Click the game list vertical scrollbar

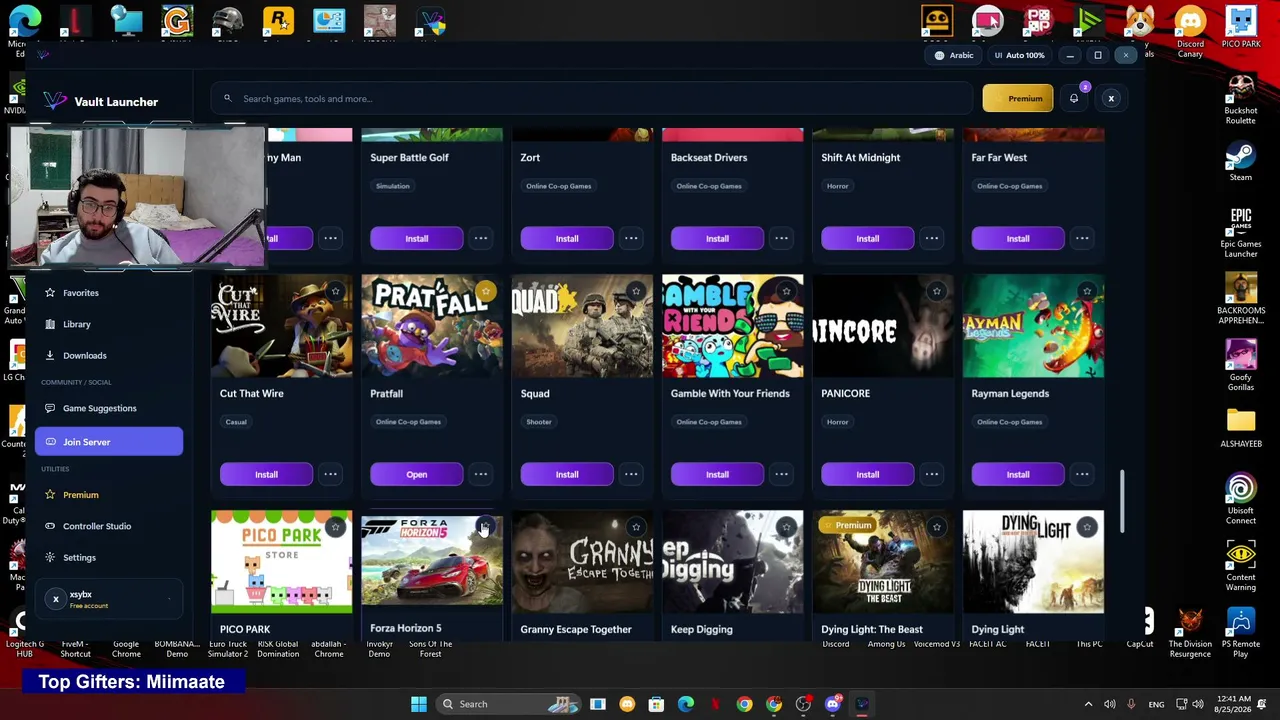tap(1122, 501)
